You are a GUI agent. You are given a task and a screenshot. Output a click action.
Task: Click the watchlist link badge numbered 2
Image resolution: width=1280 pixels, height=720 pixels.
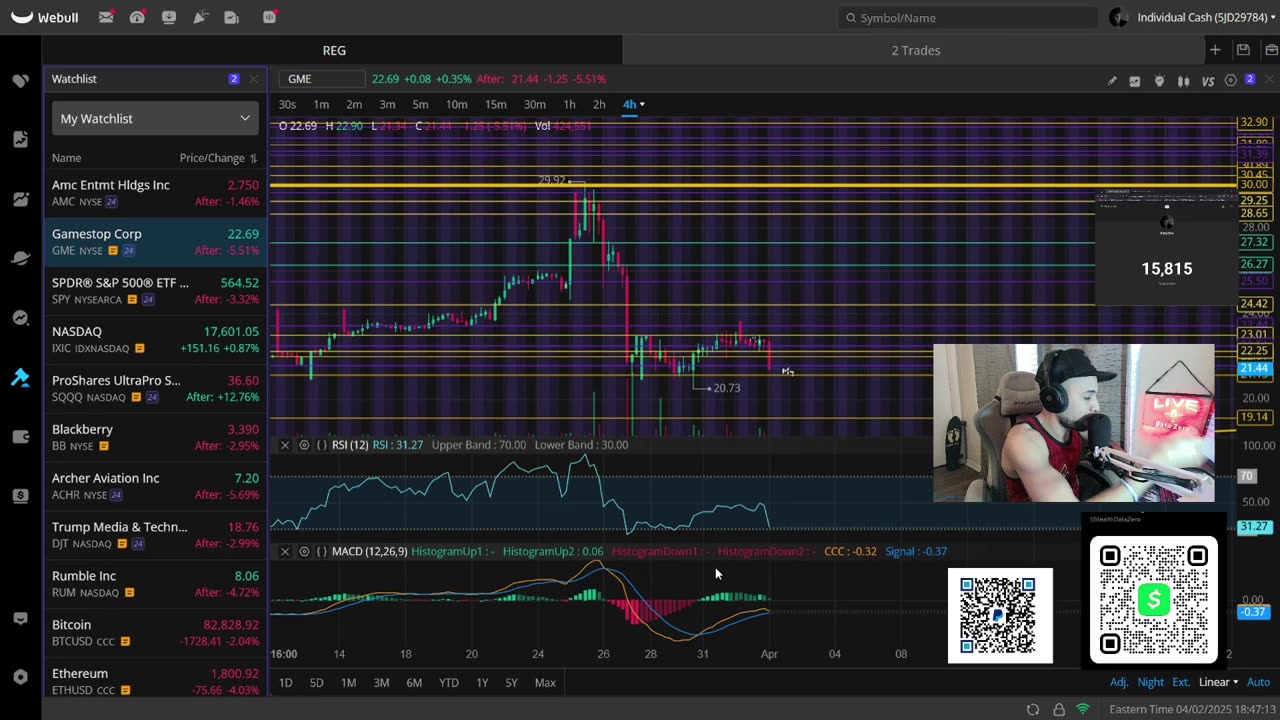coord(234,79)
